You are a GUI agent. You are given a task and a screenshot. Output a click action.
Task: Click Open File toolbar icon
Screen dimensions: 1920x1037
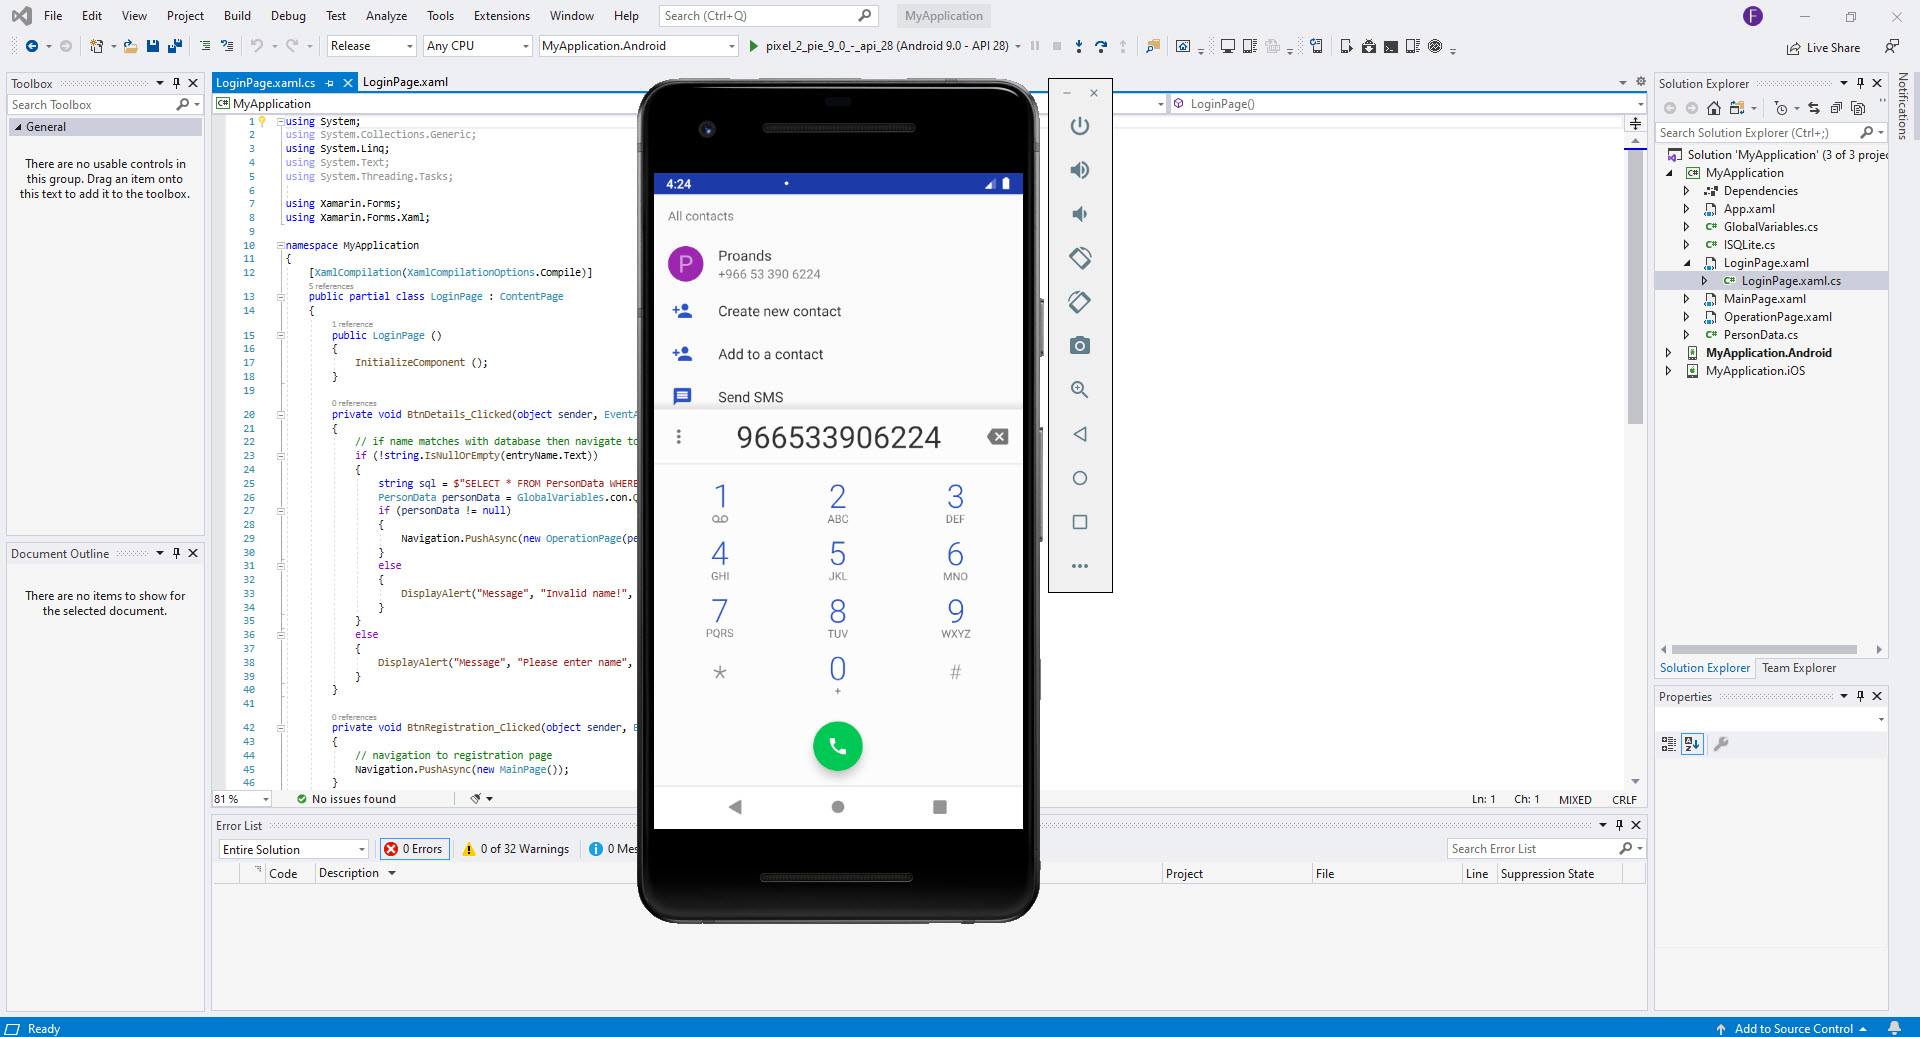pyautogui.click(x=130, y=46)
